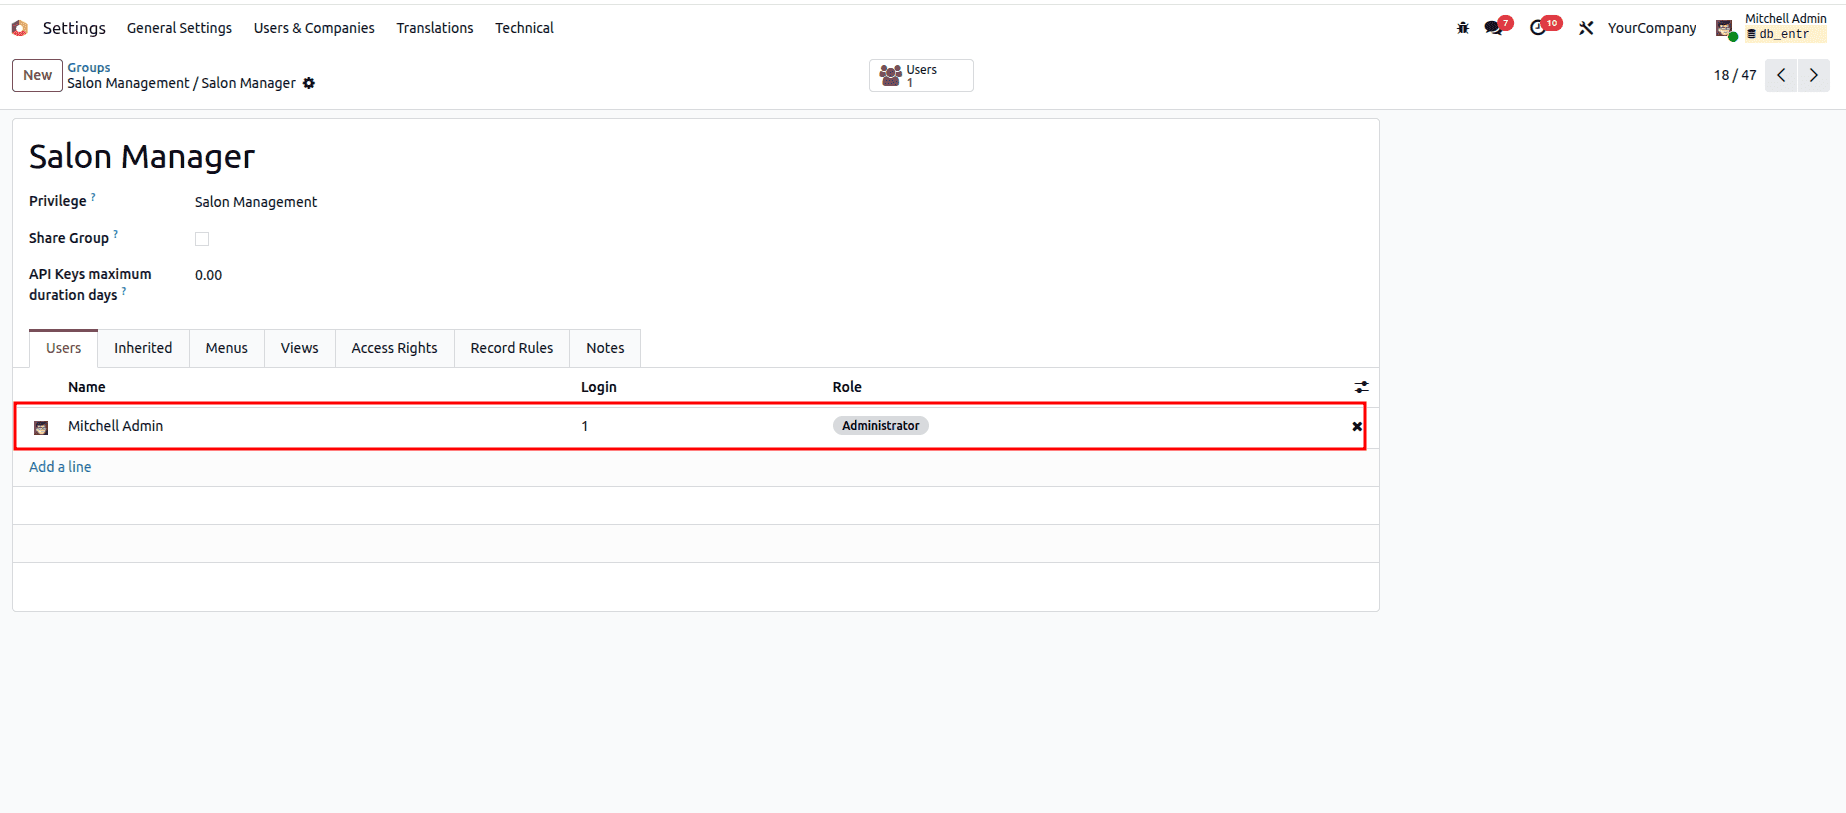Image resolution: width=1846 pixels, height=813 pixels.
Task: Open the General Settings menu
Action: (179, 28)
